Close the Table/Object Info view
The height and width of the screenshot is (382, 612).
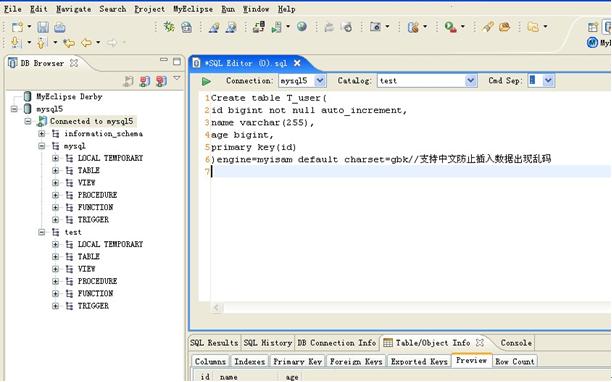[480, 343]
